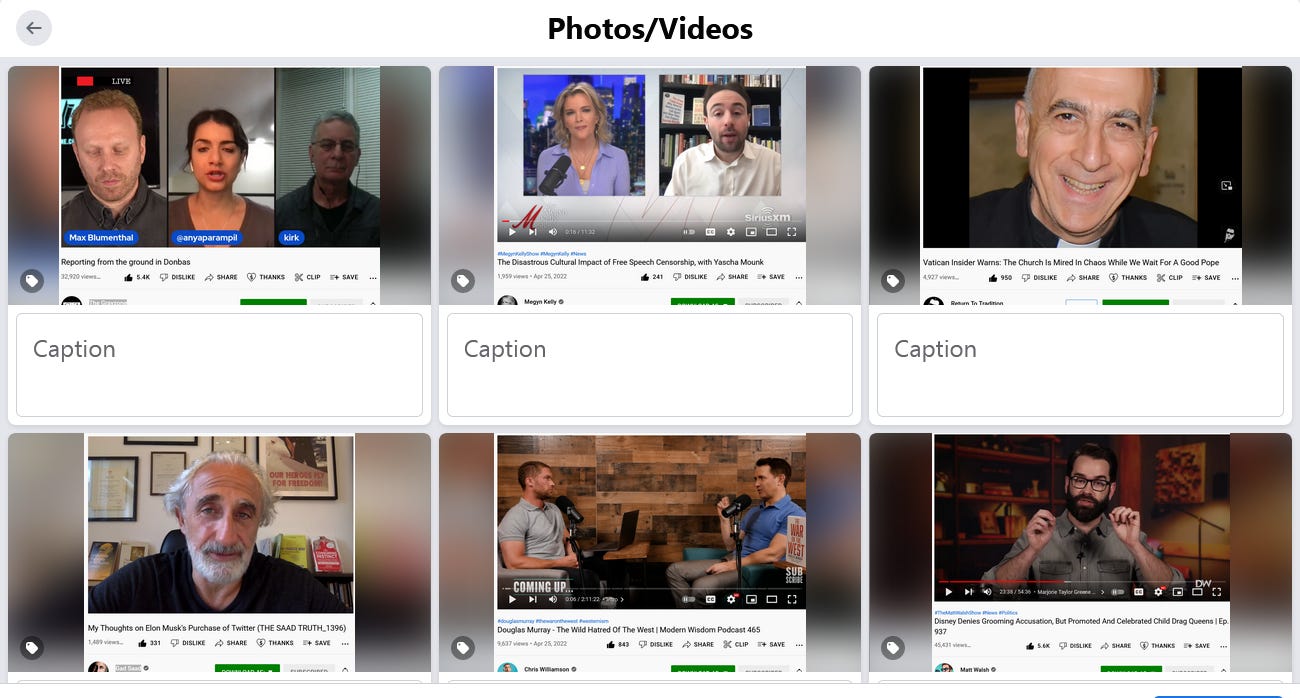Image resolution: width=1300 pixels, height=698 pixels.
Task: Open the Modern Wisdom Podcast 465 thumbnail
Action: point(650,552)
